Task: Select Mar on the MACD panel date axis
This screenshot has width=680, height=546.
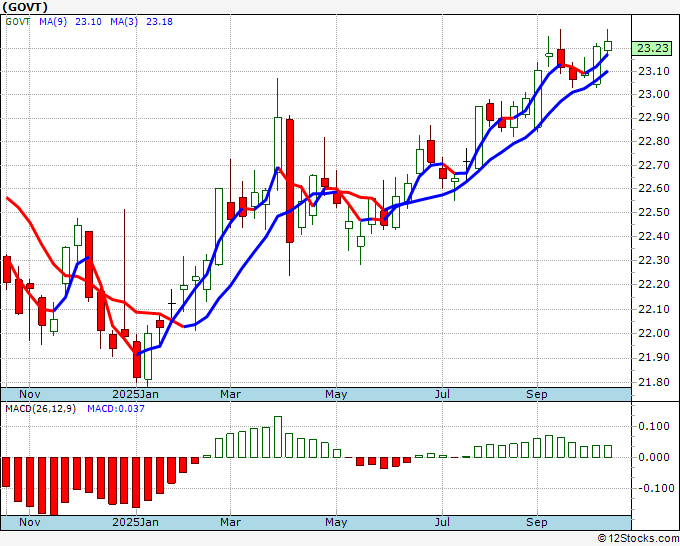Action: coord(230,522)
